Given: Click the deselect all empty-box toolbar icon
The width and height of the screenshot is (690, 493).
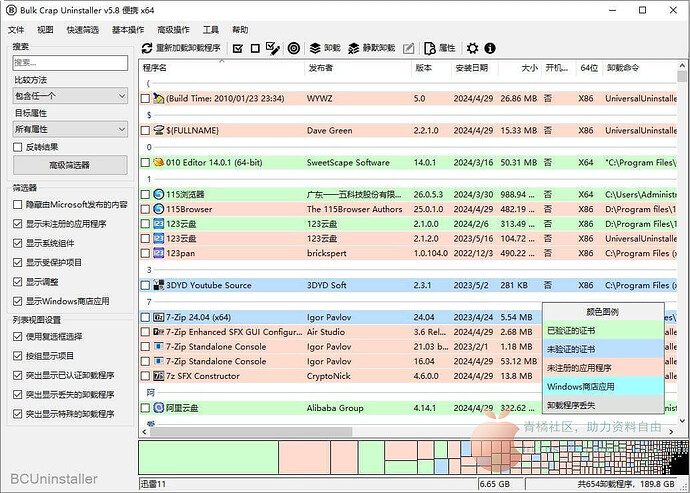Looking at the screenshot, I should click(x=255, y=48).
